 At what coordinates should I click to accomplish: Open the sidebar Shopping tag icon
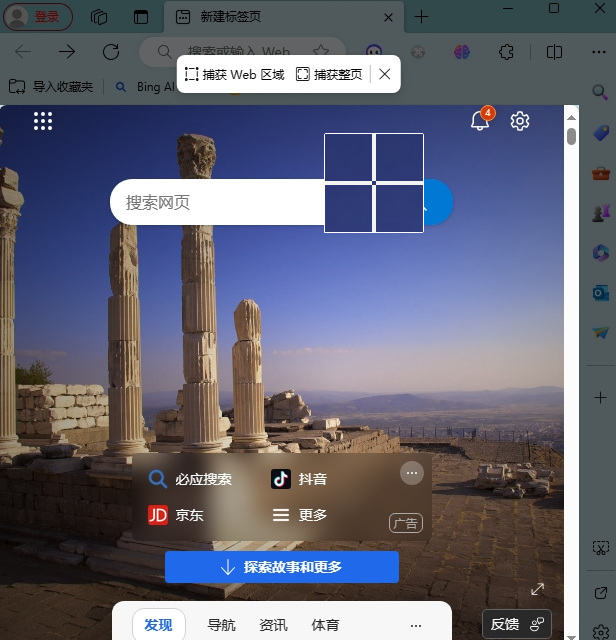(601, 133)
